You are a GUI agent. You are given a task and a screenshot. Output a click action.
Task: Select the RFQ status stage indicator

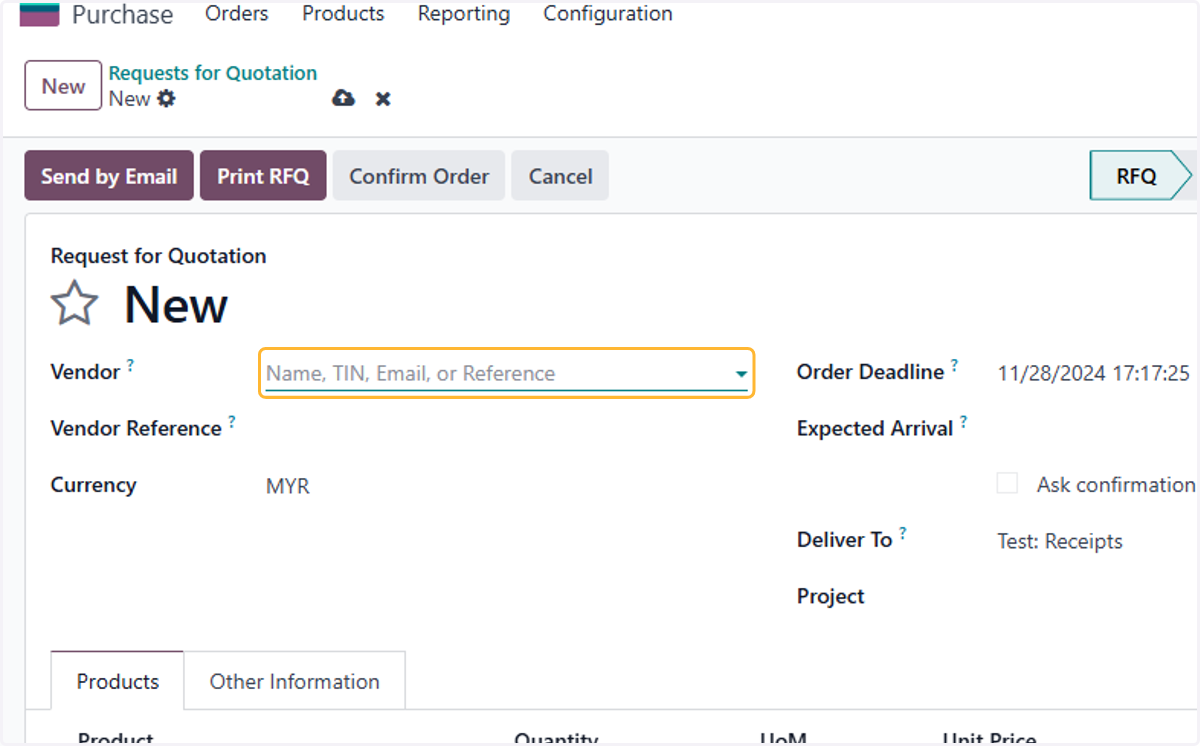pos(1142,176)
